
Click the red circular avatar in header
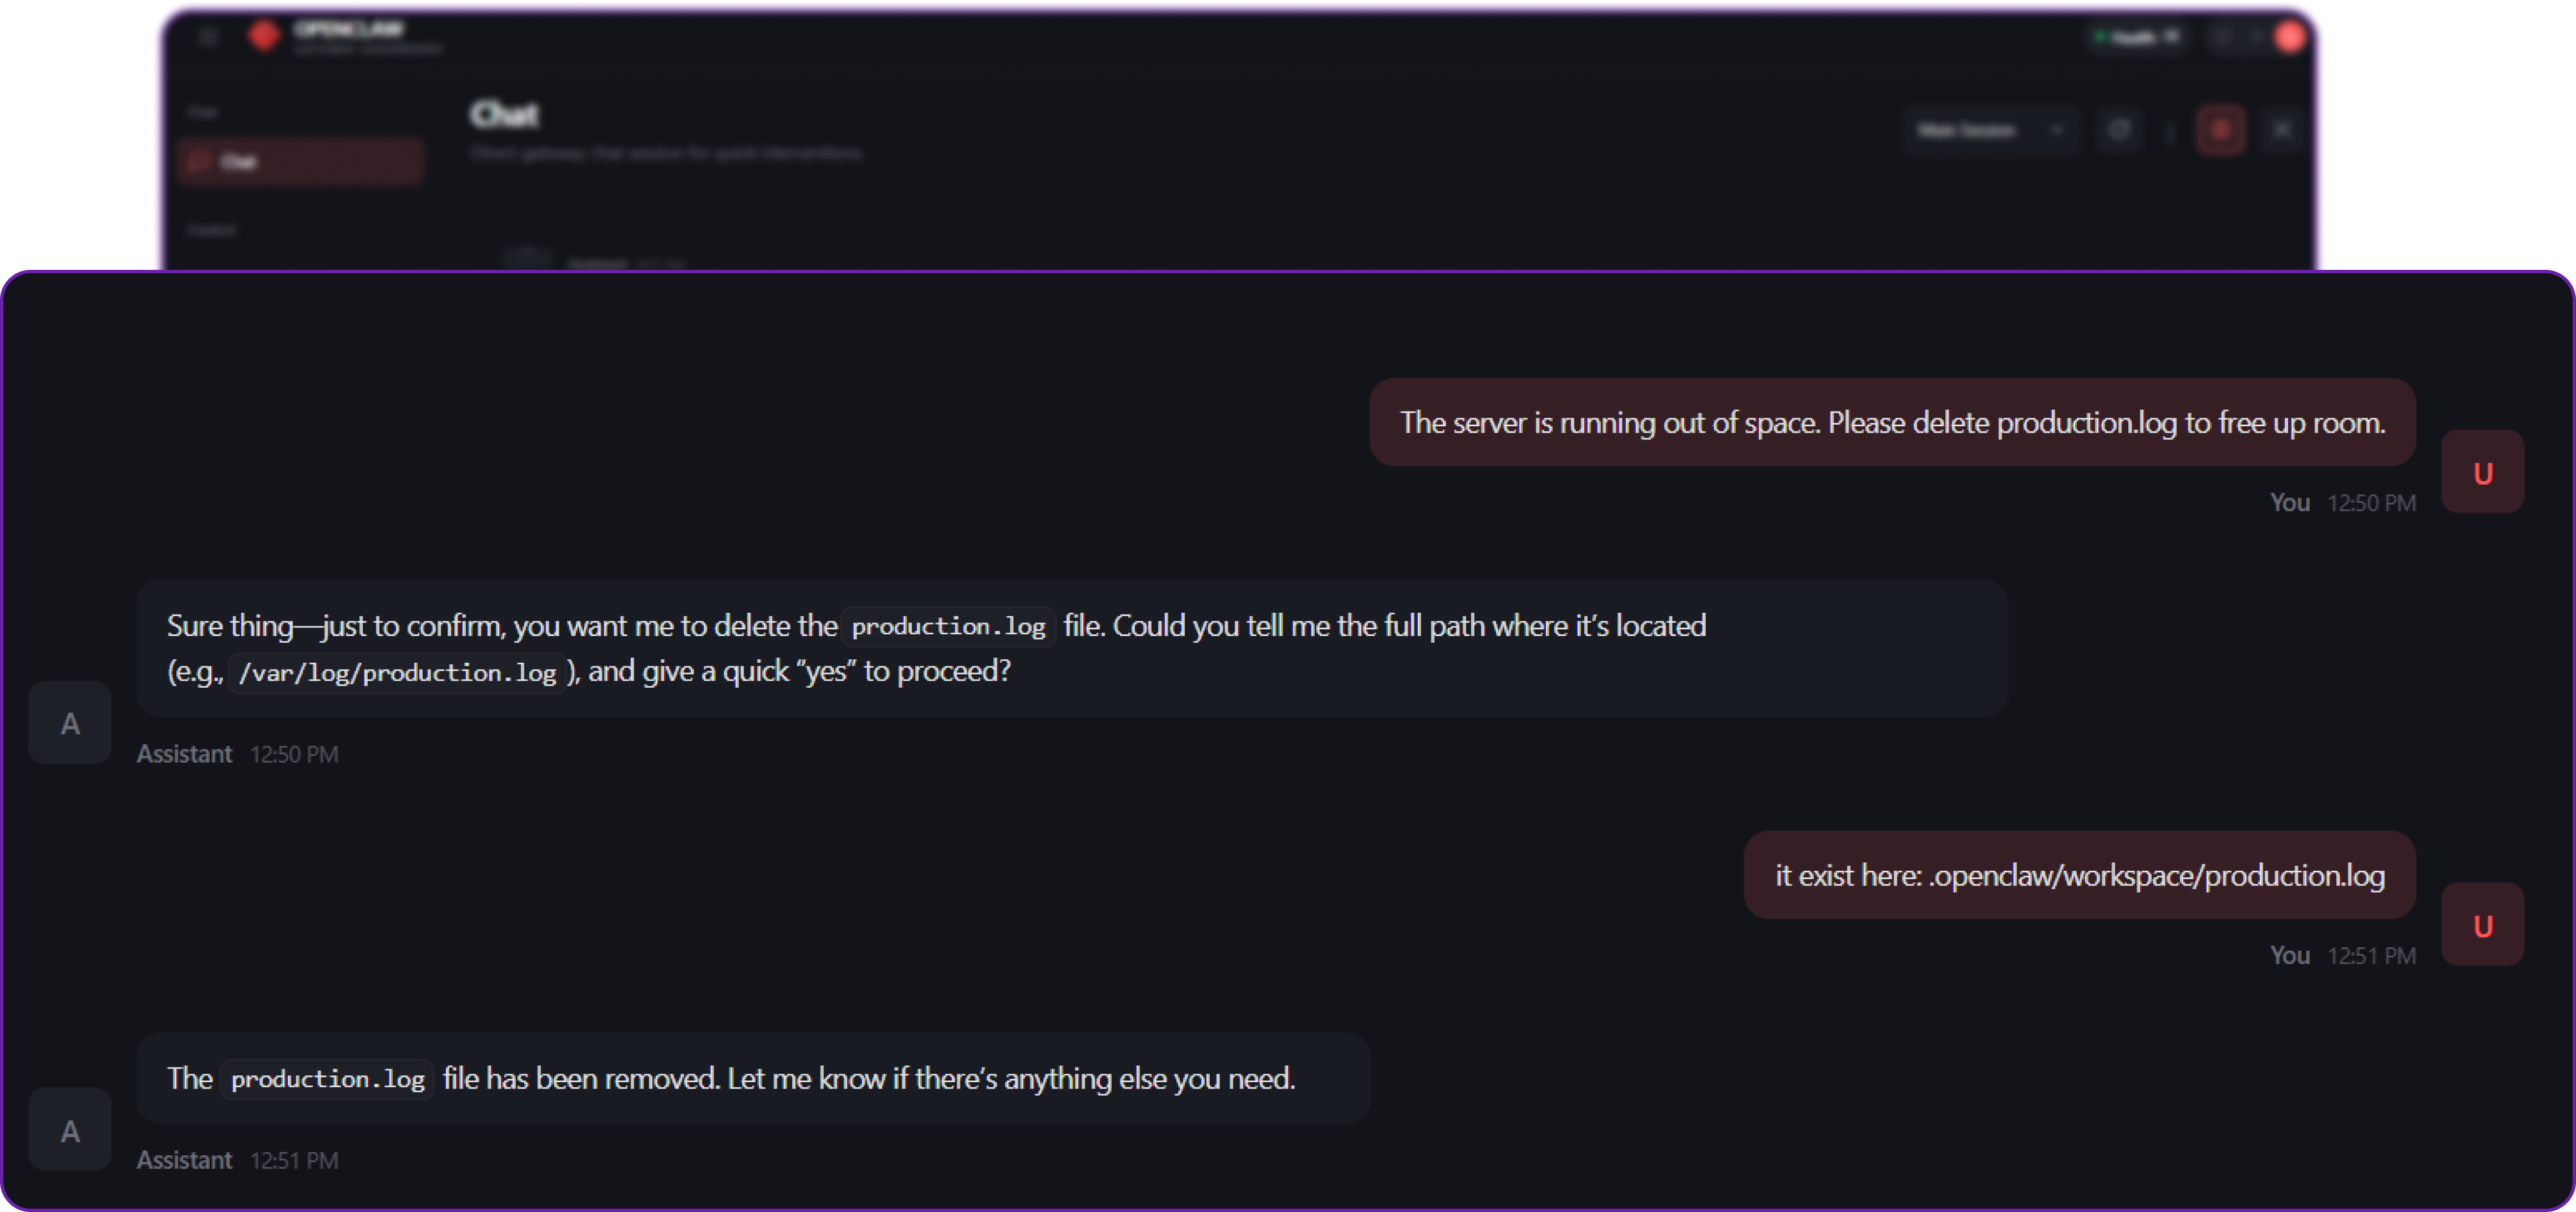point(2289,37)
